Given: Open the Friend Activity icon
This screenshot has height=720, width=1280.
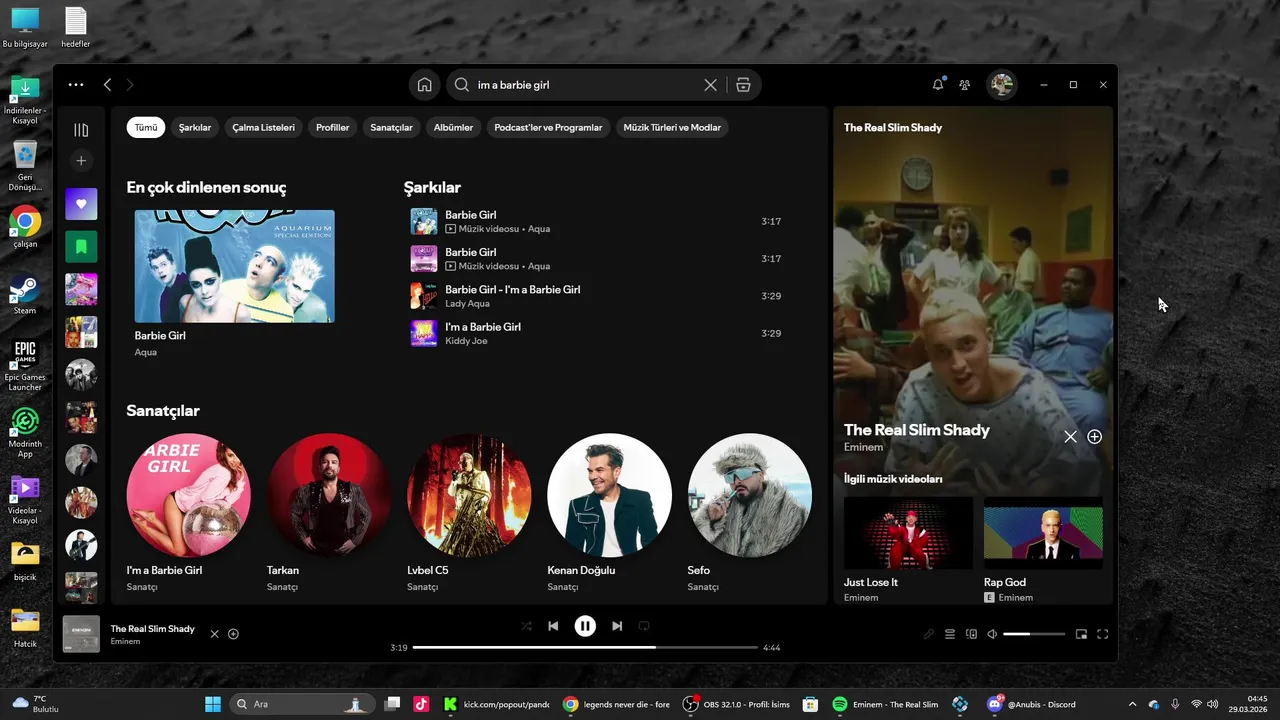Looking at the screenshot, I should [965, 85].
